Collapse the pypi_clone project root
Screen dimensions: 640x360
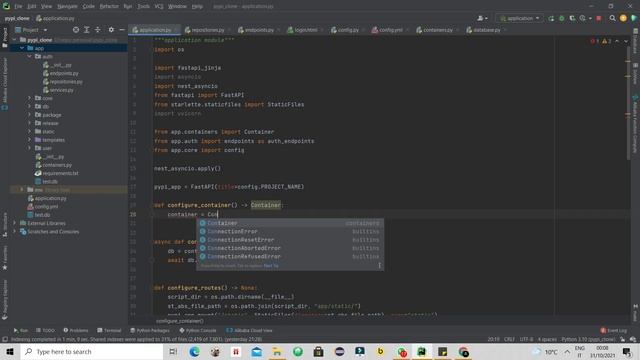(15, 40)
